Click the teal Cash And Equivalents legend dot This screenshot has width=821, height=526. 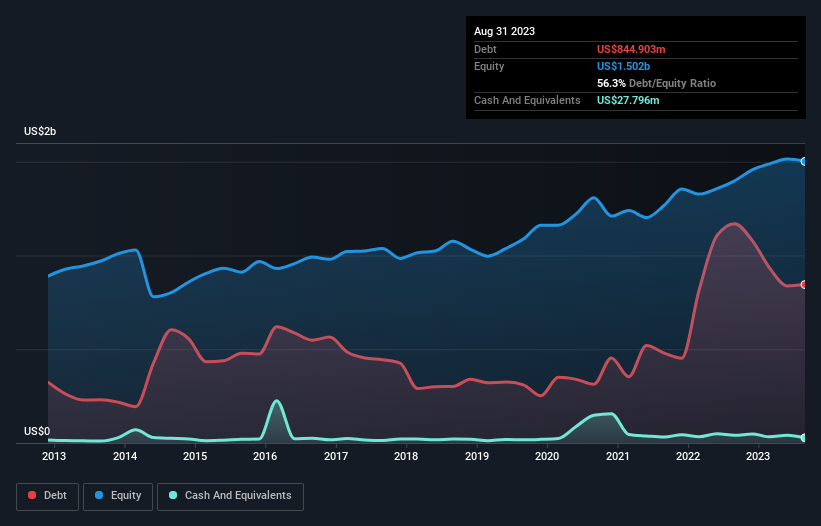pos(173,495)
